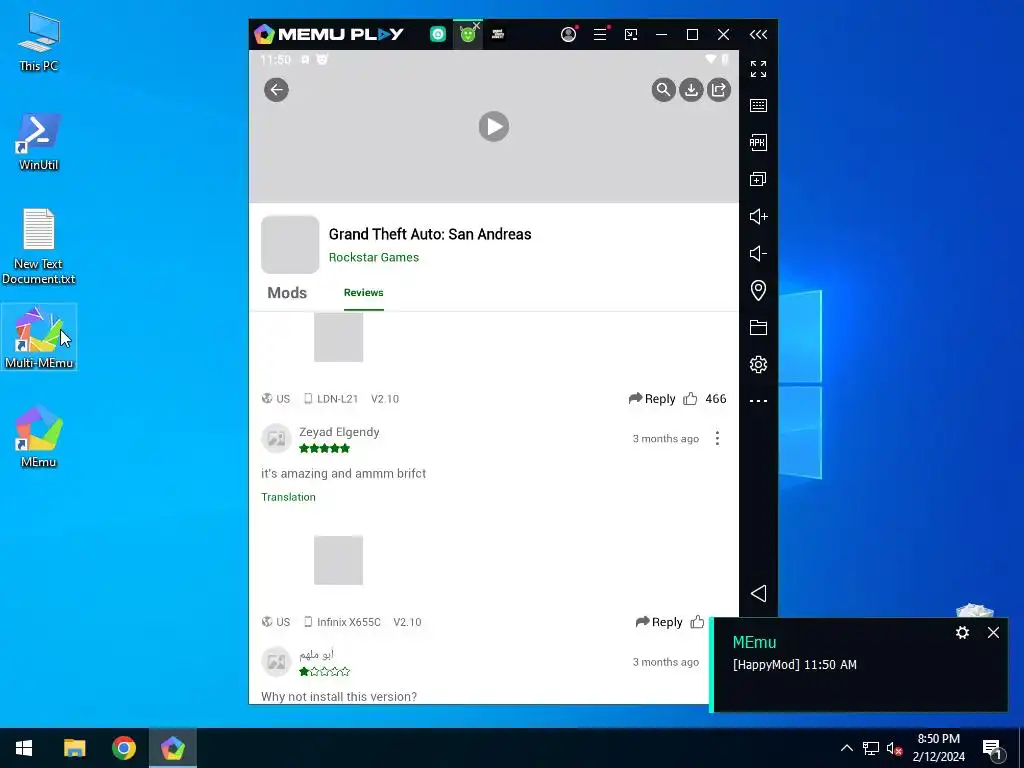Tap the download icon in the app header

[691, 90]
